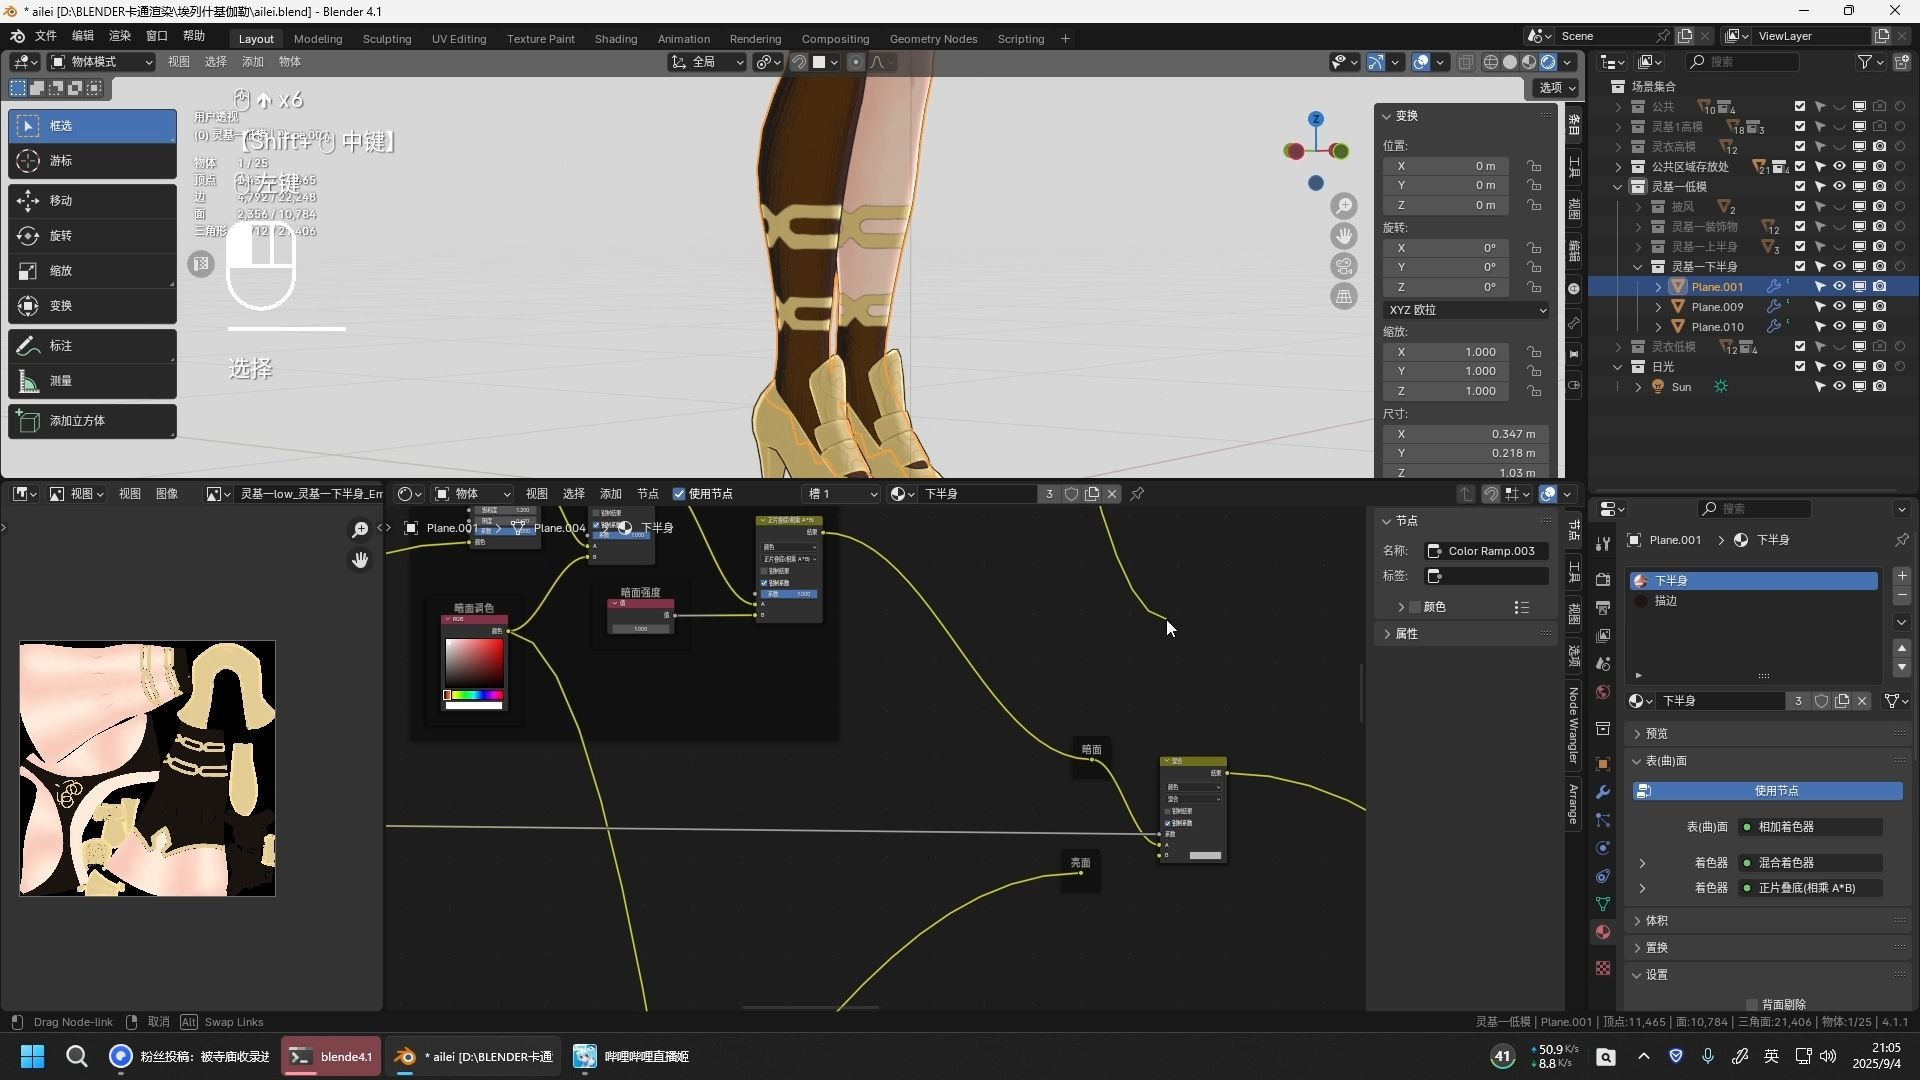The image size is (1920, 1080).
Task: Switch to the UV Editing workspace tab
Action: click(459, 39)
